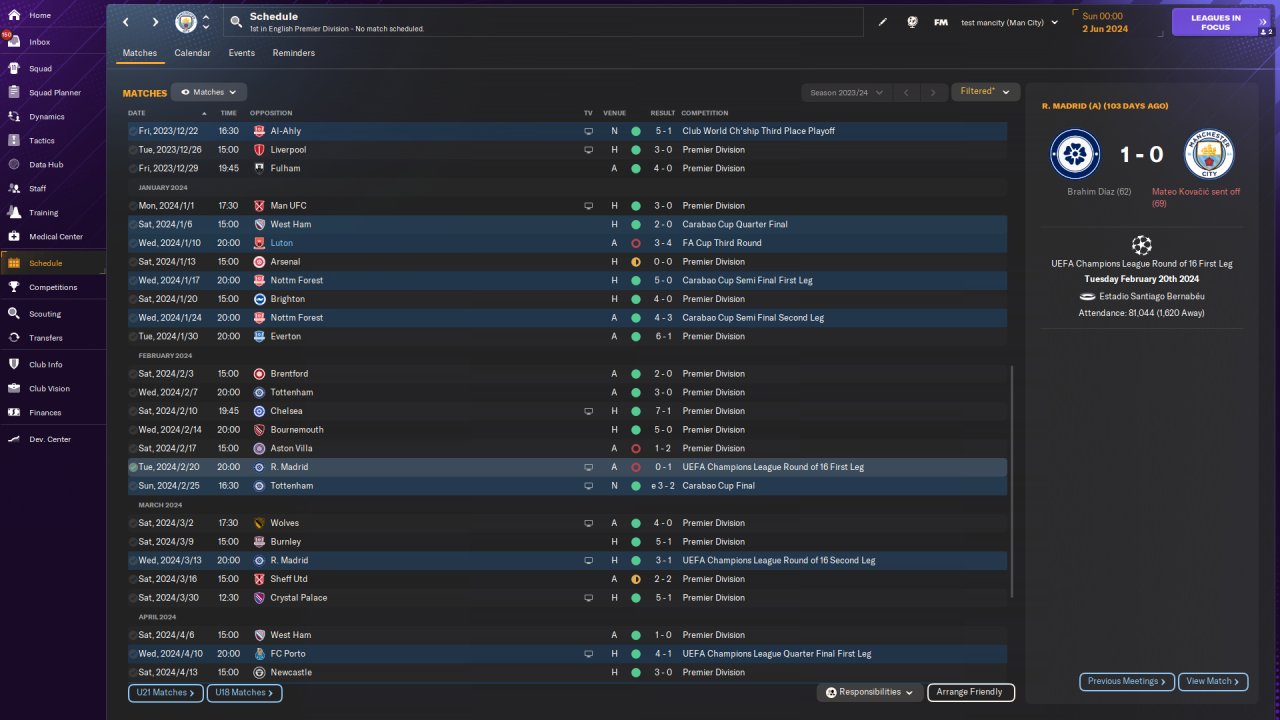Go to Squad via its shirt icon

14,69
